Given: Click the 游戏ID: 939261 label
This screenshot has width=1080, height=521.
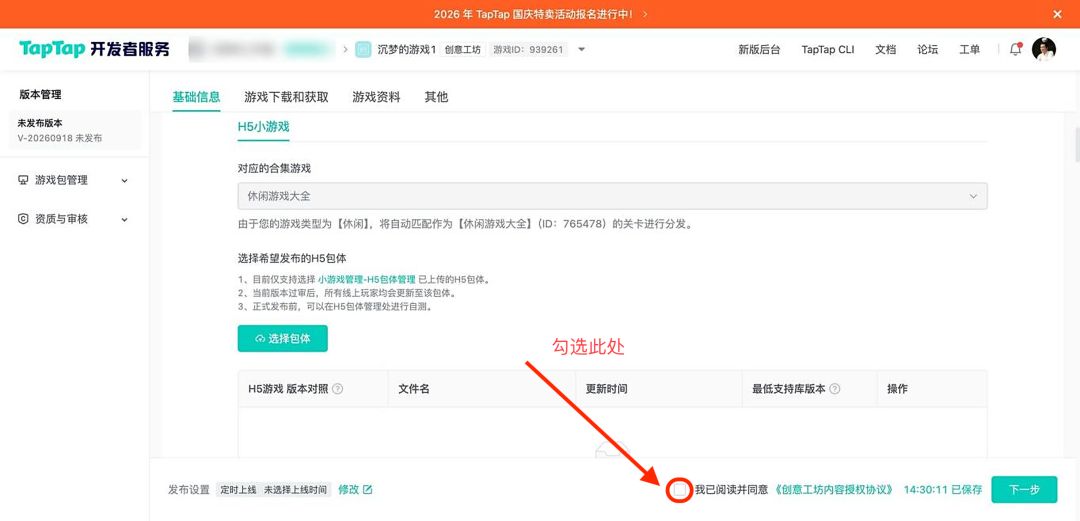Looking at the screenshot, I should click(x=528, y=50).
